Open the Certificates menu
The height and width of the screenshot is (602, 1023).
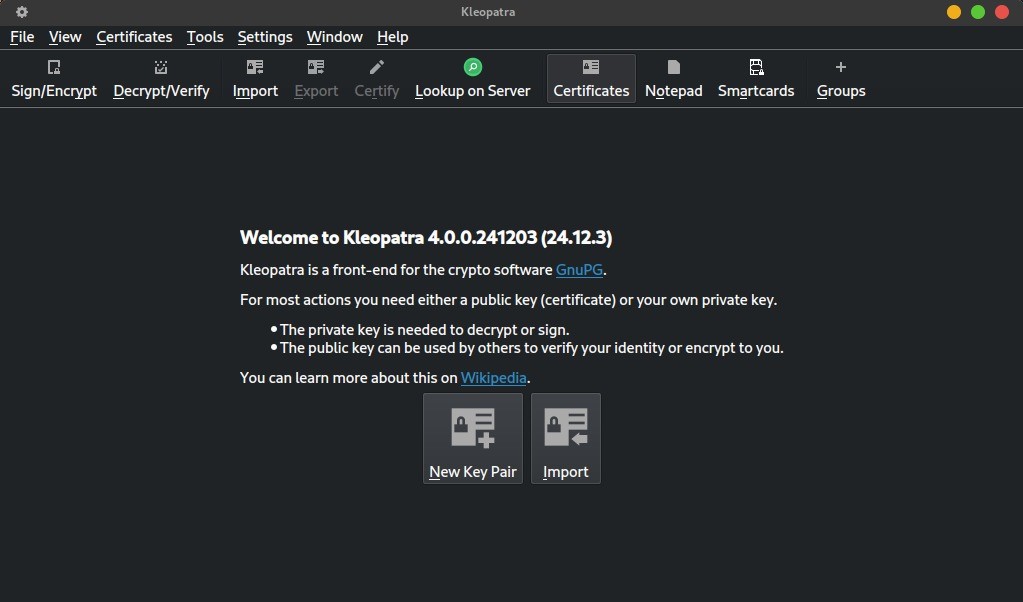[x=134, y=37]
